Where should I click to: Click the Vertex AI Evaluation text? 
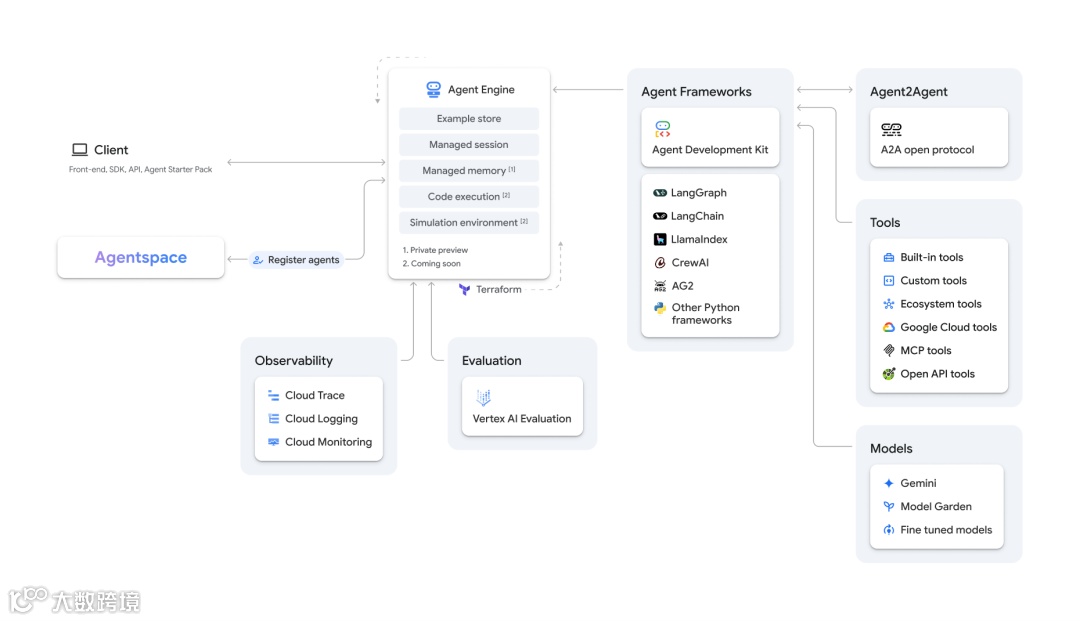522,419
